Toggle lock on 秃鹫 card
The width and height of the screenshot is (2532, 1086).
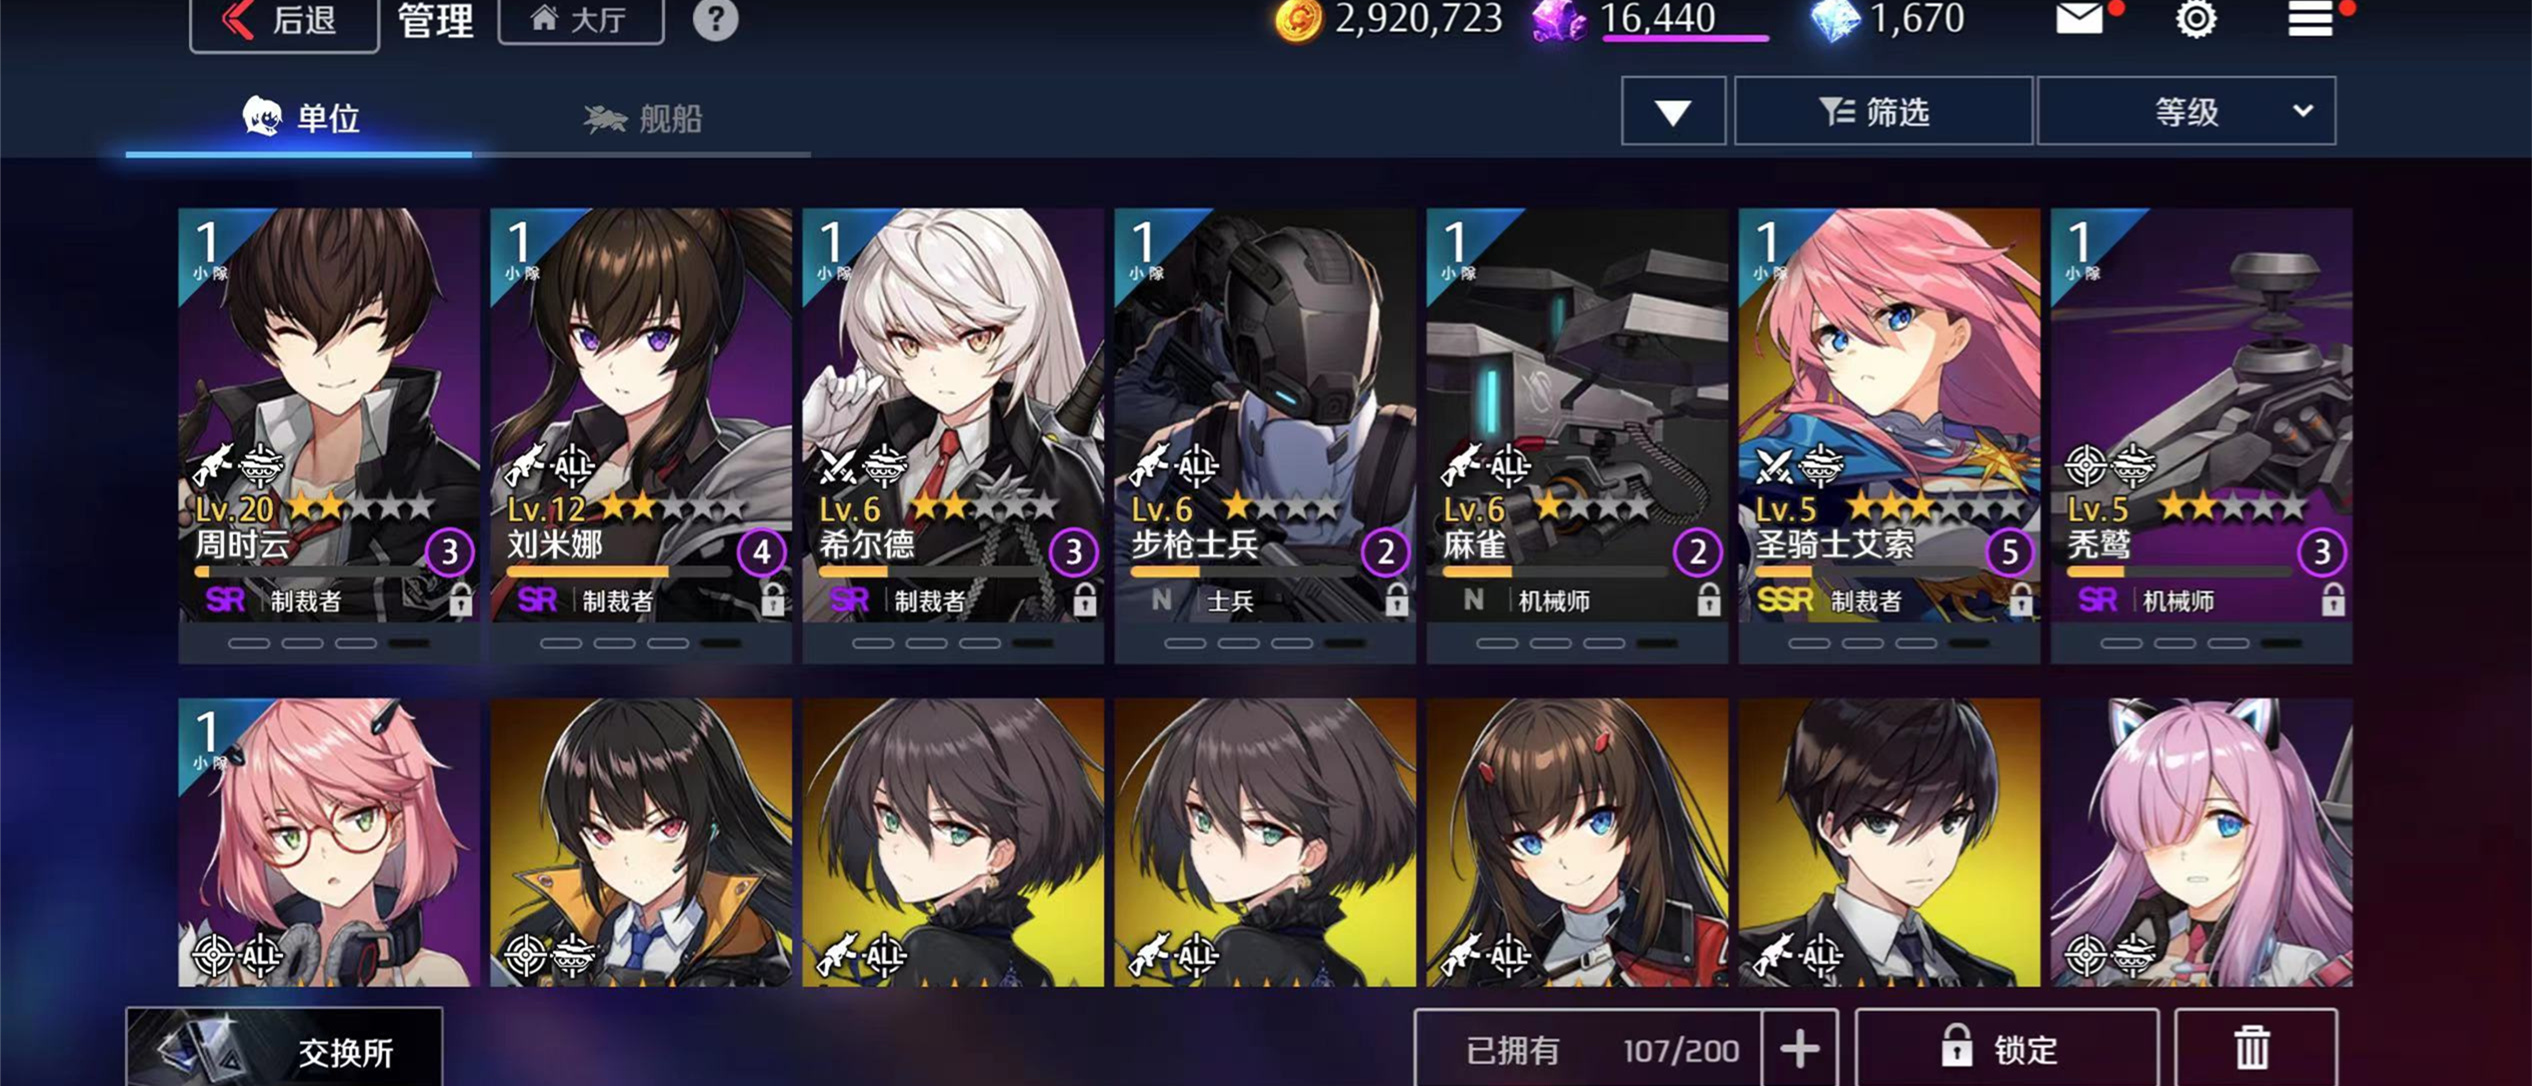2332,600
